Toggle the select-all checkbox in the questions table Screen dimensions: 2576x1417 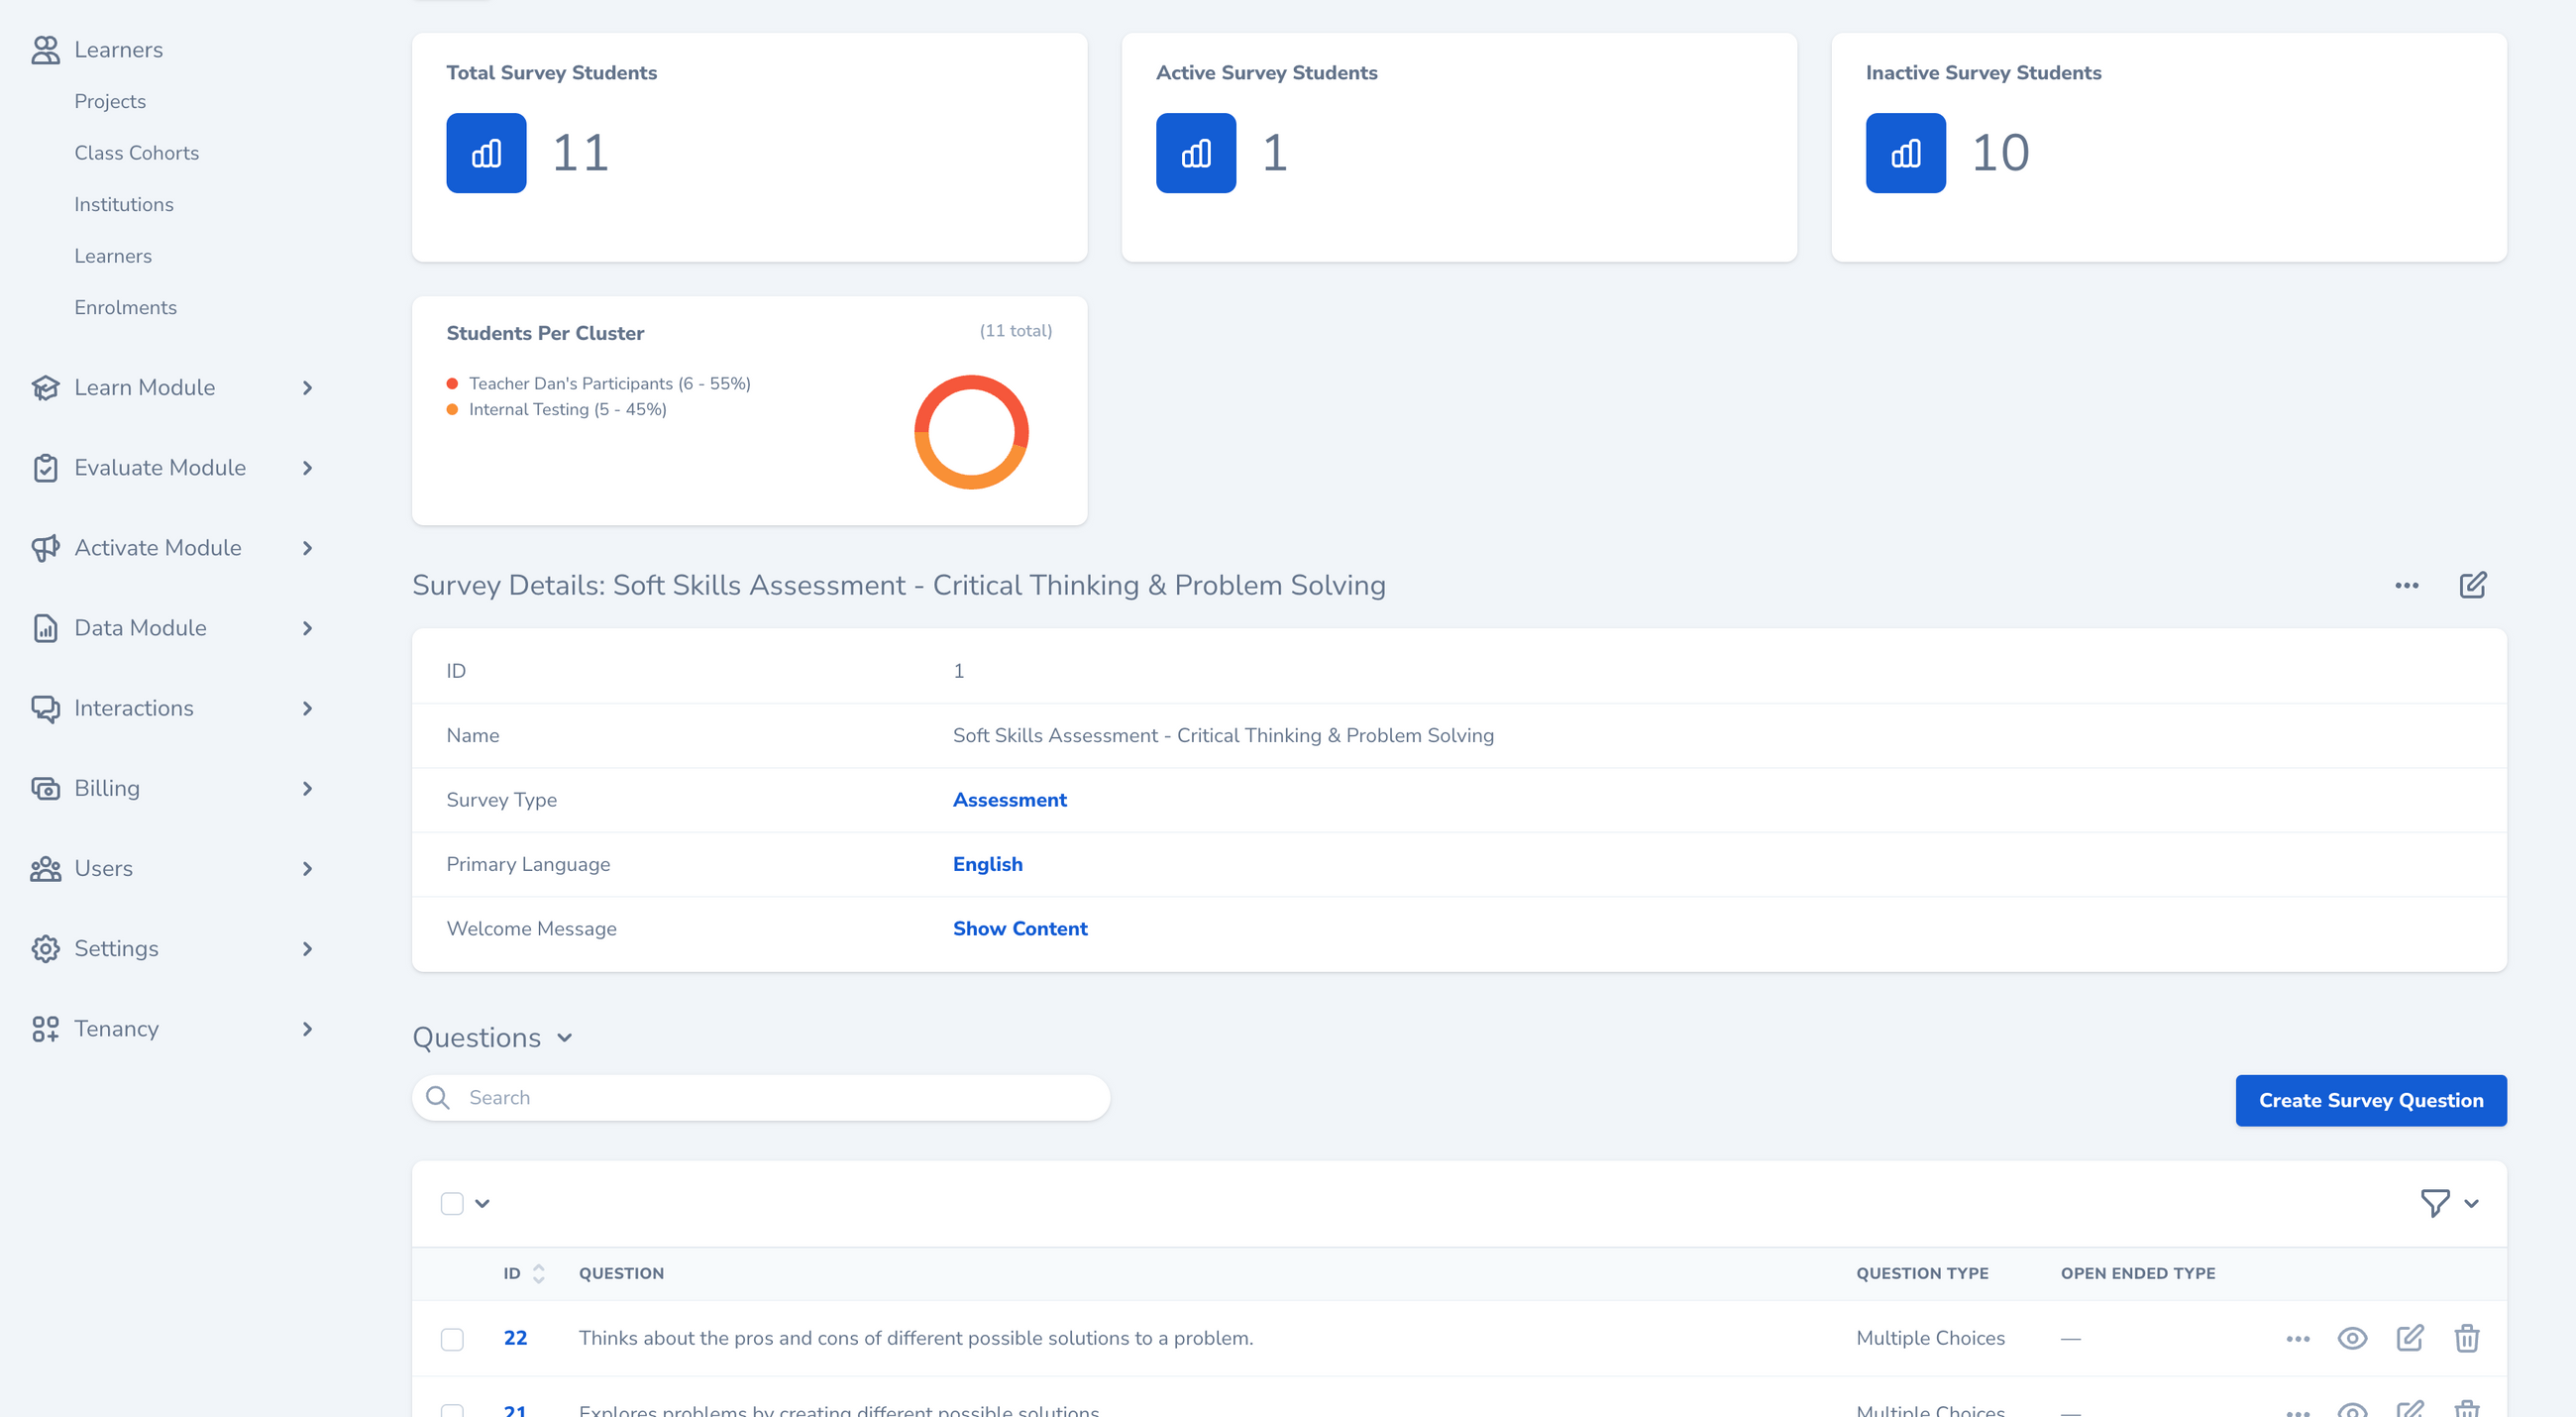[x=452, y=1203]
